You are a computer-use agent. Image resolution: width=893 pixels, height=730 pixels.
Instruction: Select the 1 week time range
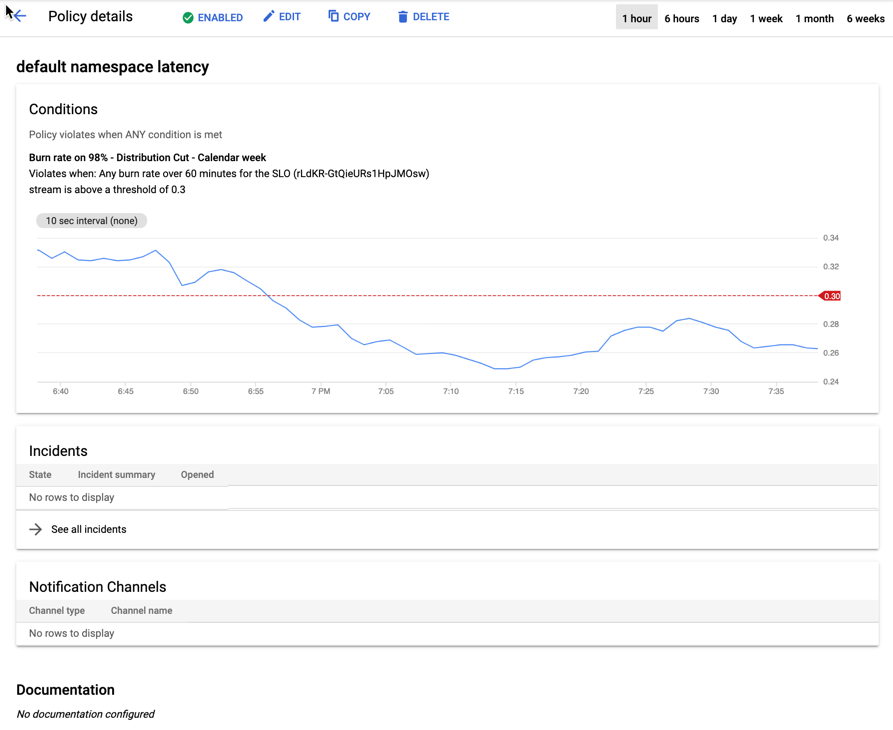coord(766,18)
